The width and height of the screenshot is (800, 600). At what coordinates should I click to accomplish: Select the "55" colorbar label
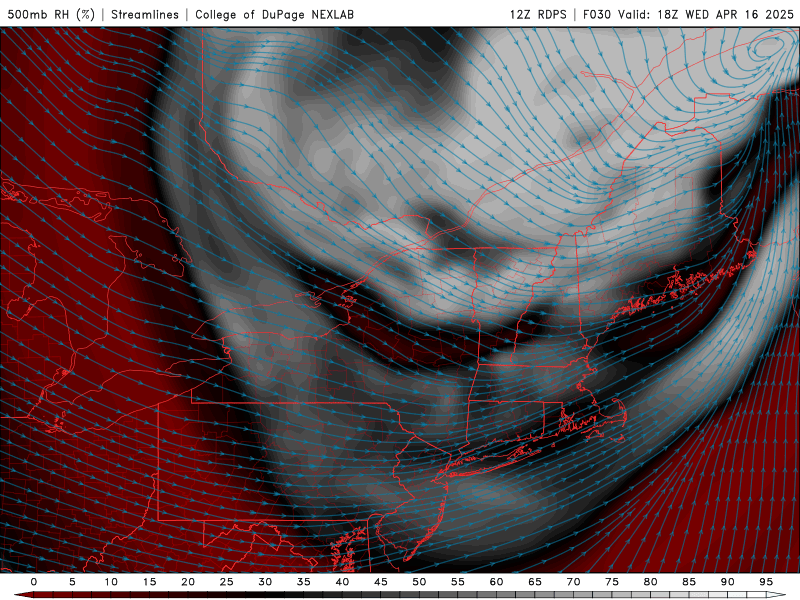tap(458, 582)
